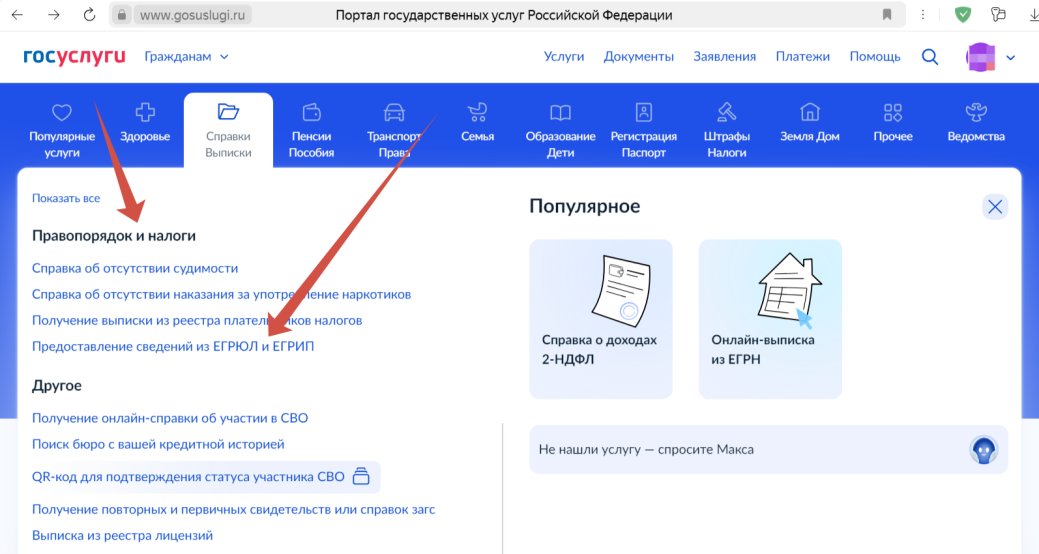
Task: Open the Онлайн-выписка из ЕГРН card
Action: pyautogui.click(x=769, y=318)
